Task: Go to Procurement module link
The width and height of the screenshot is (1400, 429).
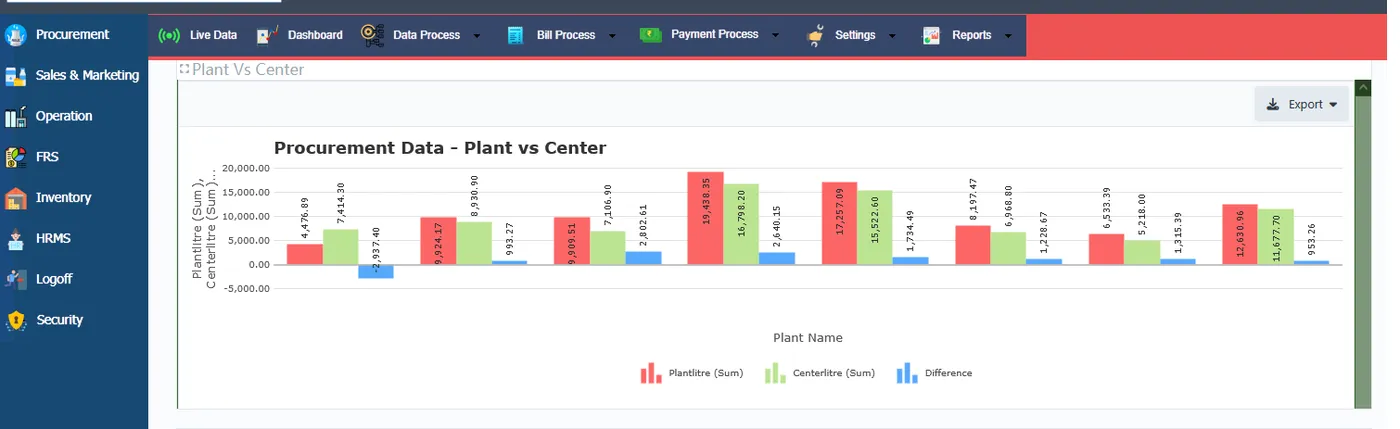Action: (72, 35)
